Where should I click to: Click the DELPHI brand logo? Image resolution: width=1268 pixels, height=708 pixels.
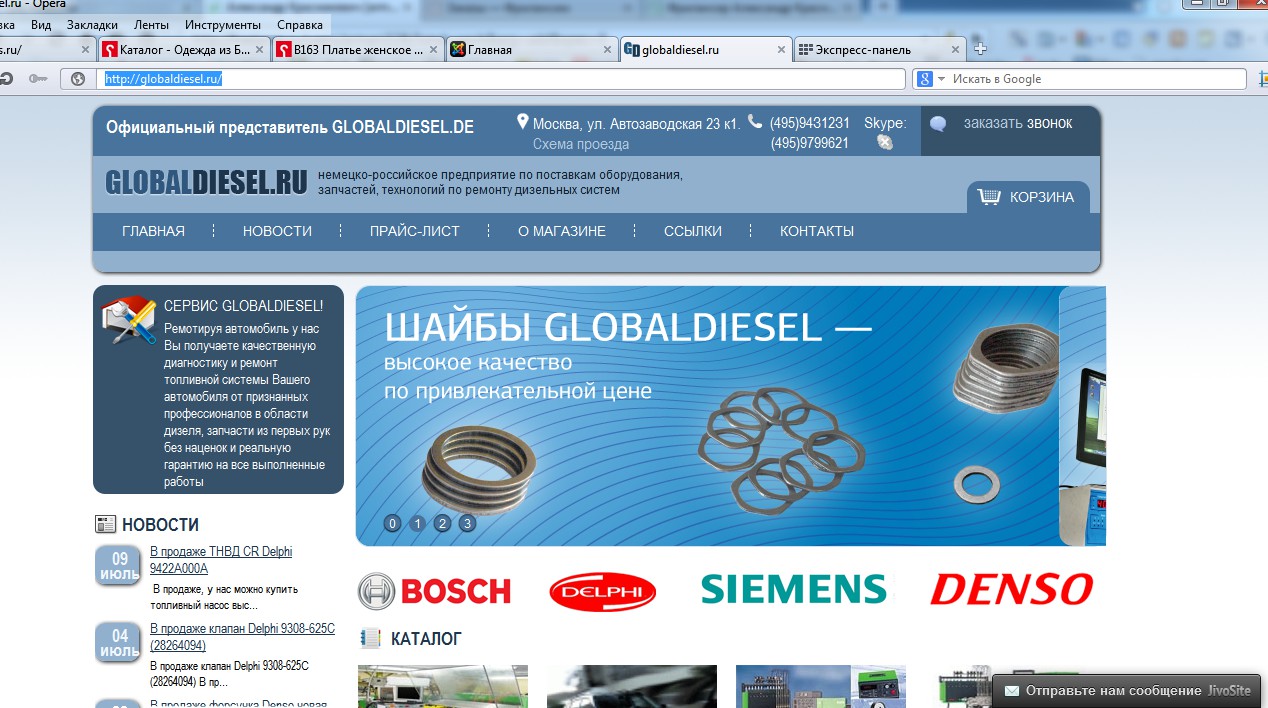click(603, 592)
